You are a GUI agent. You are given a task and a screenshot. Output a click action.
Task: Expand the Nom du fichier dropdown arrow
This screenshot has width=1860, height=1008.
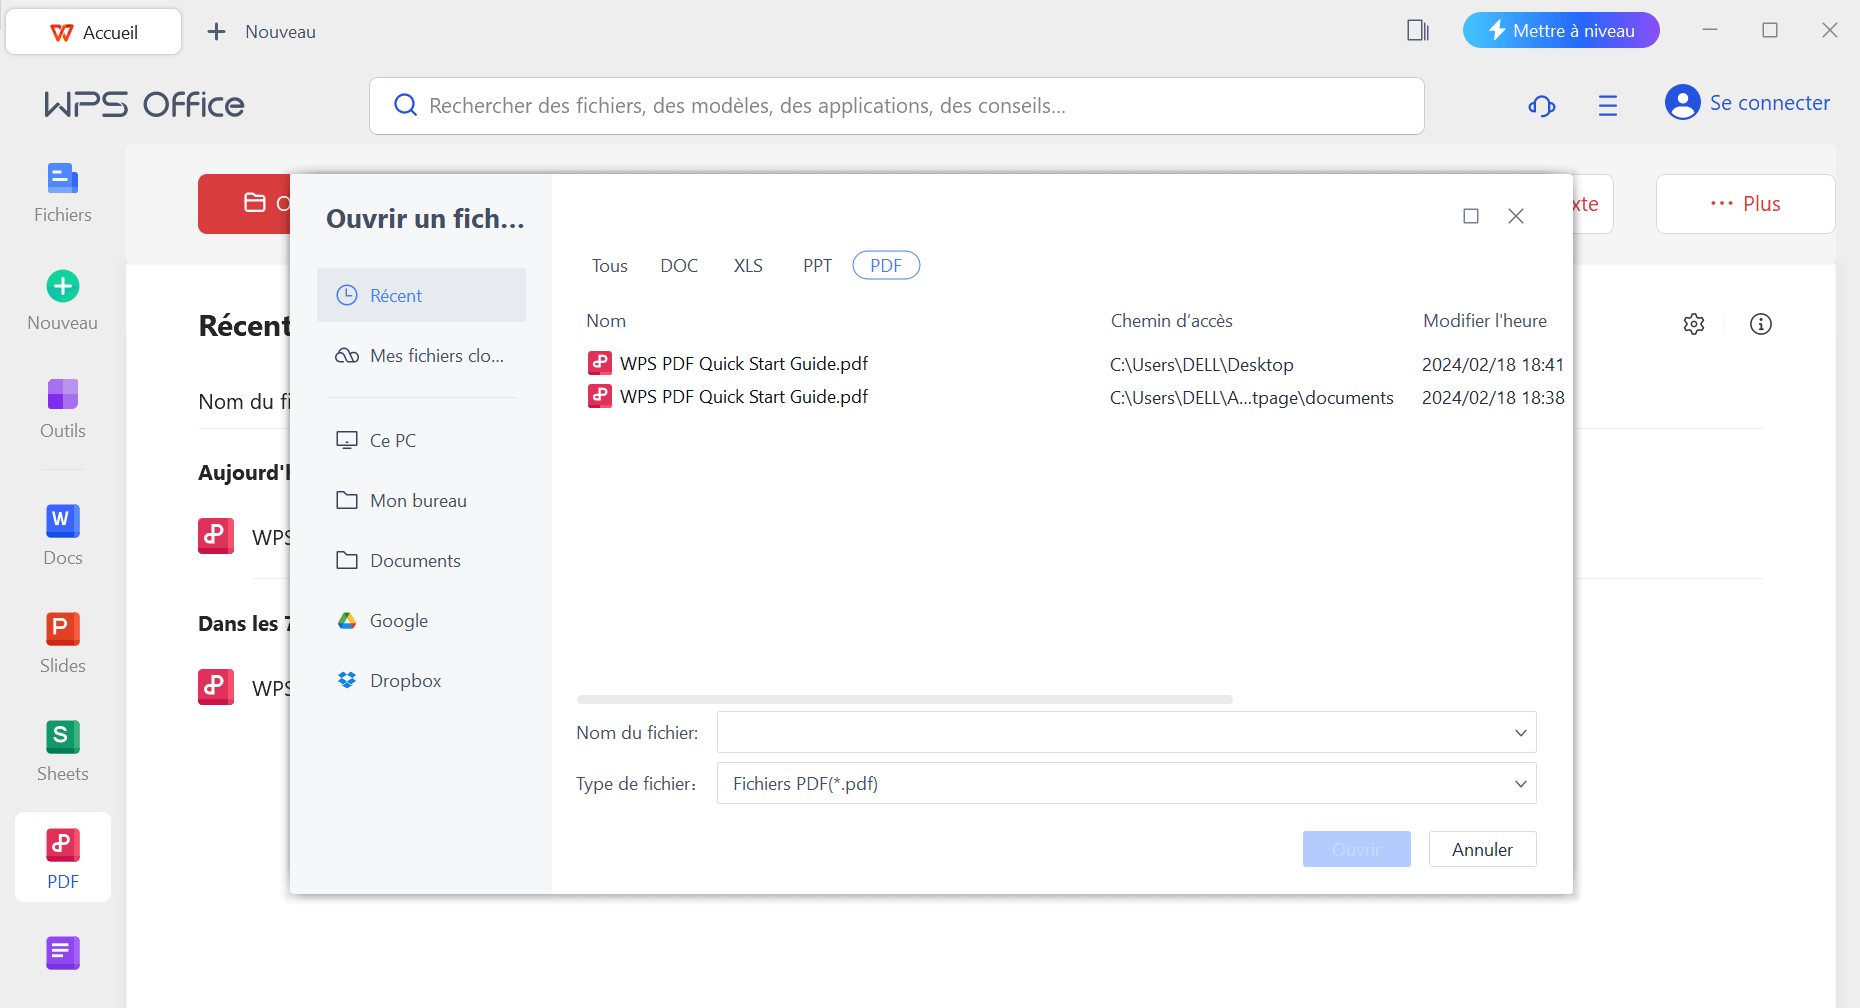coord(1521,733)
